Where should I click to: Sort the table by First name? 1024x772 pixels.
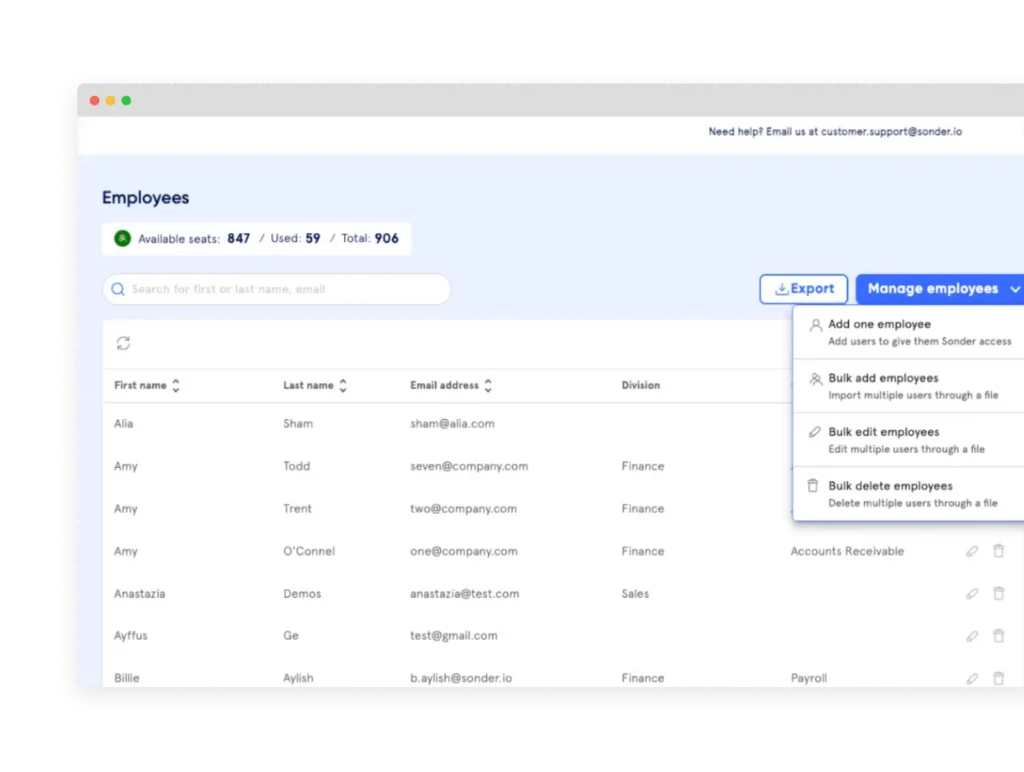(176, 386)
